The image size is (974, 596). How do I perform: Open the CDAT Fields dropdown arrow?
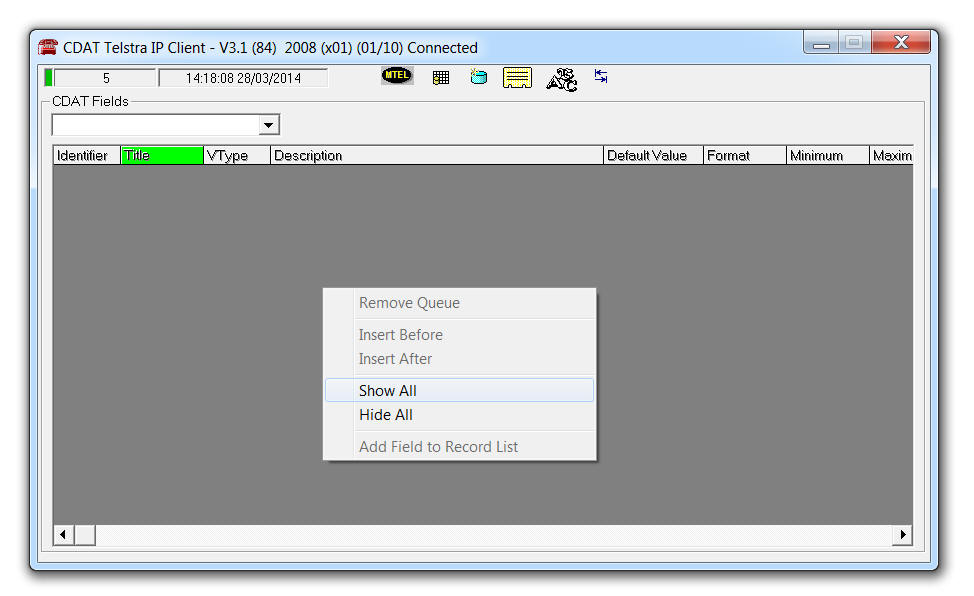(x=268, y=125)
